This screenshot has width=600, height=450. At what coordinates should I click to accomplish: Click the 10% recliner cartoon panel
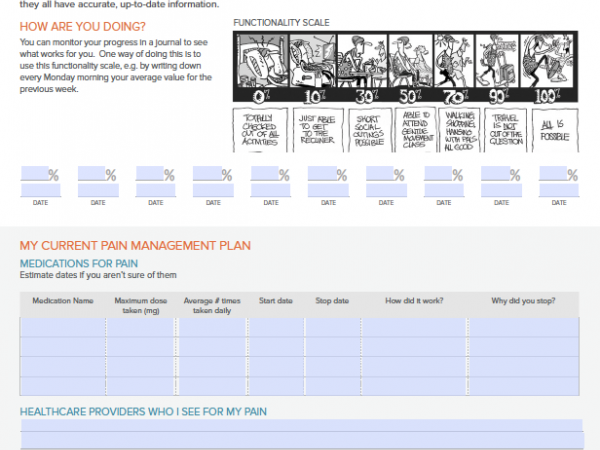click(x=313, y=60)
